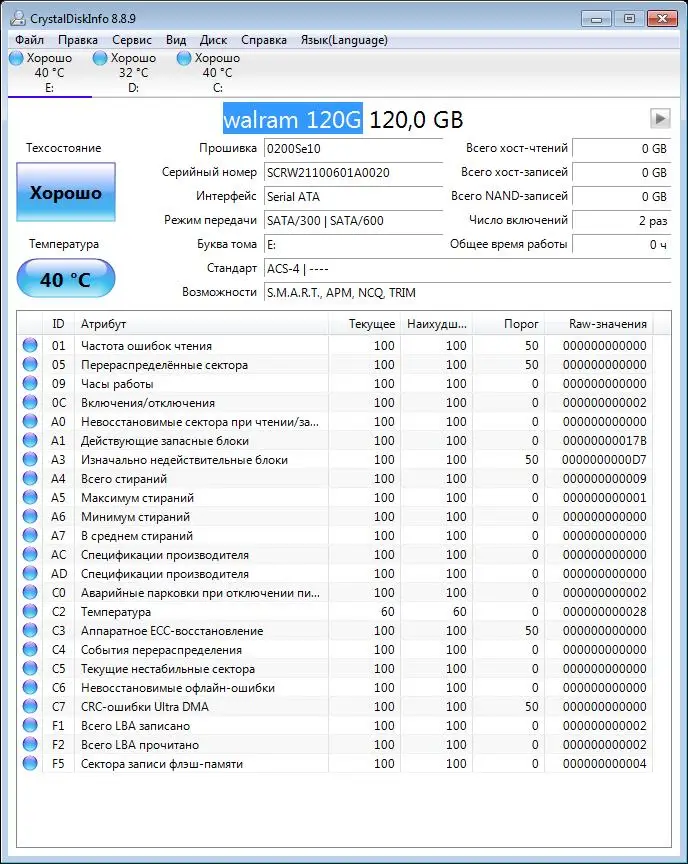Click the Прошивка field 0200Se10
The image size is (688, 864).
353,149
